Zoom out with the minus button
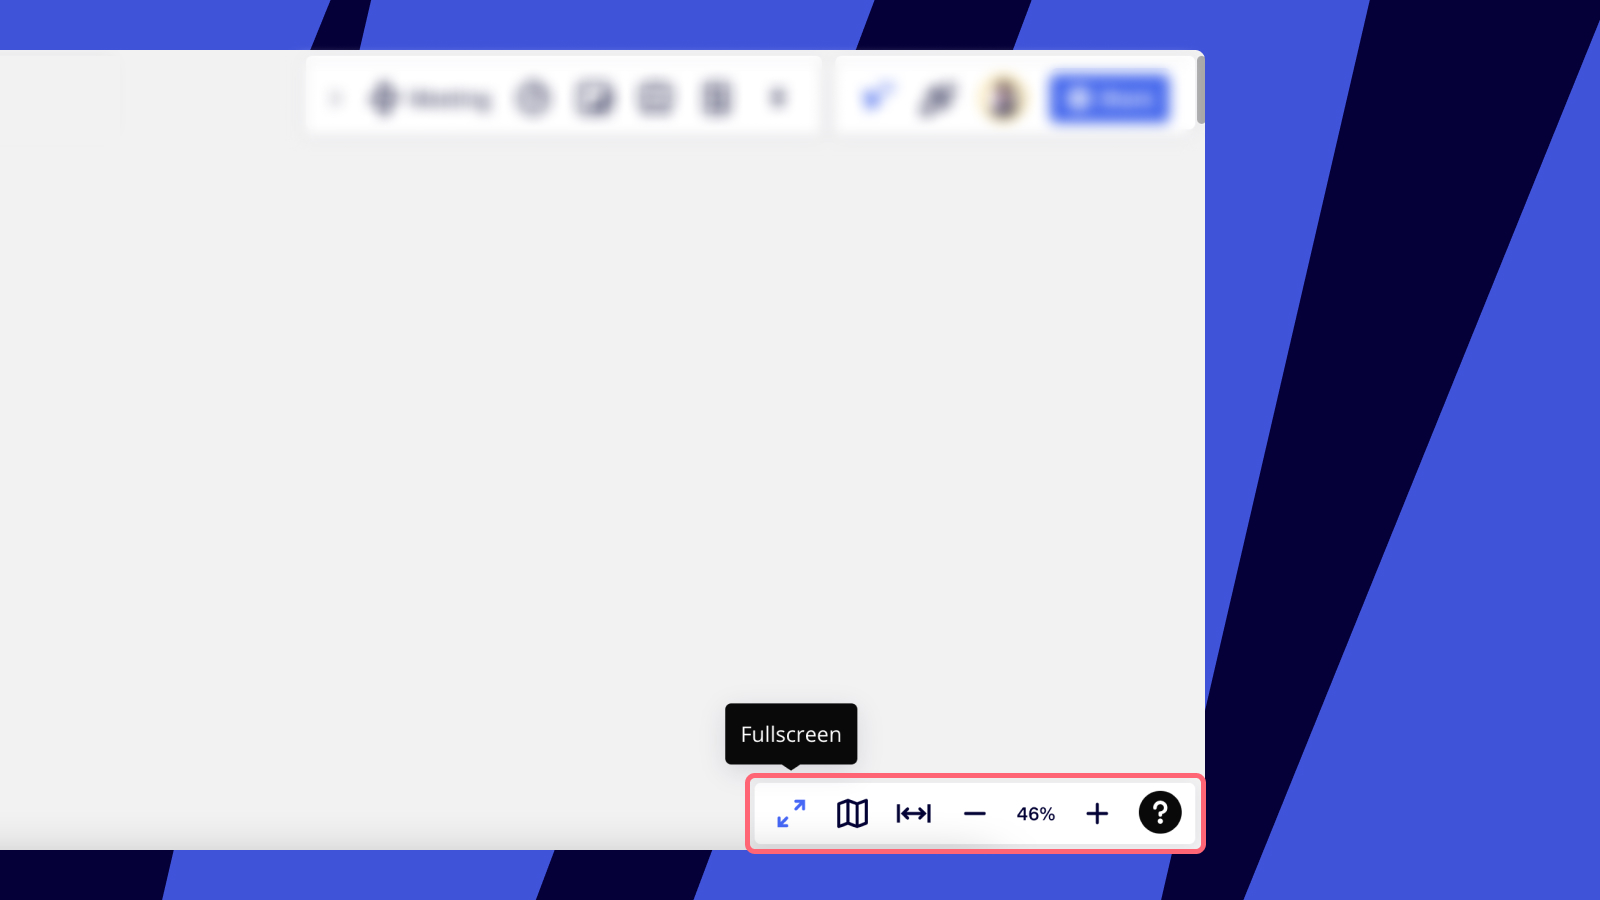This screenshot has width=1600, height=900. tap(975, 814)
